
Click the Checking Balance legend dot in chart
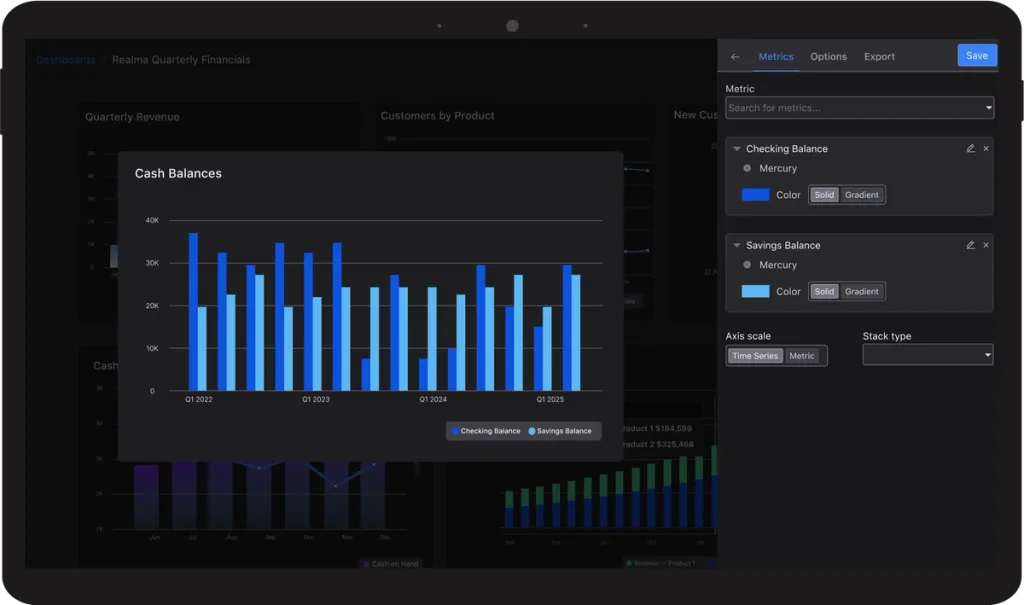[455, 431]
